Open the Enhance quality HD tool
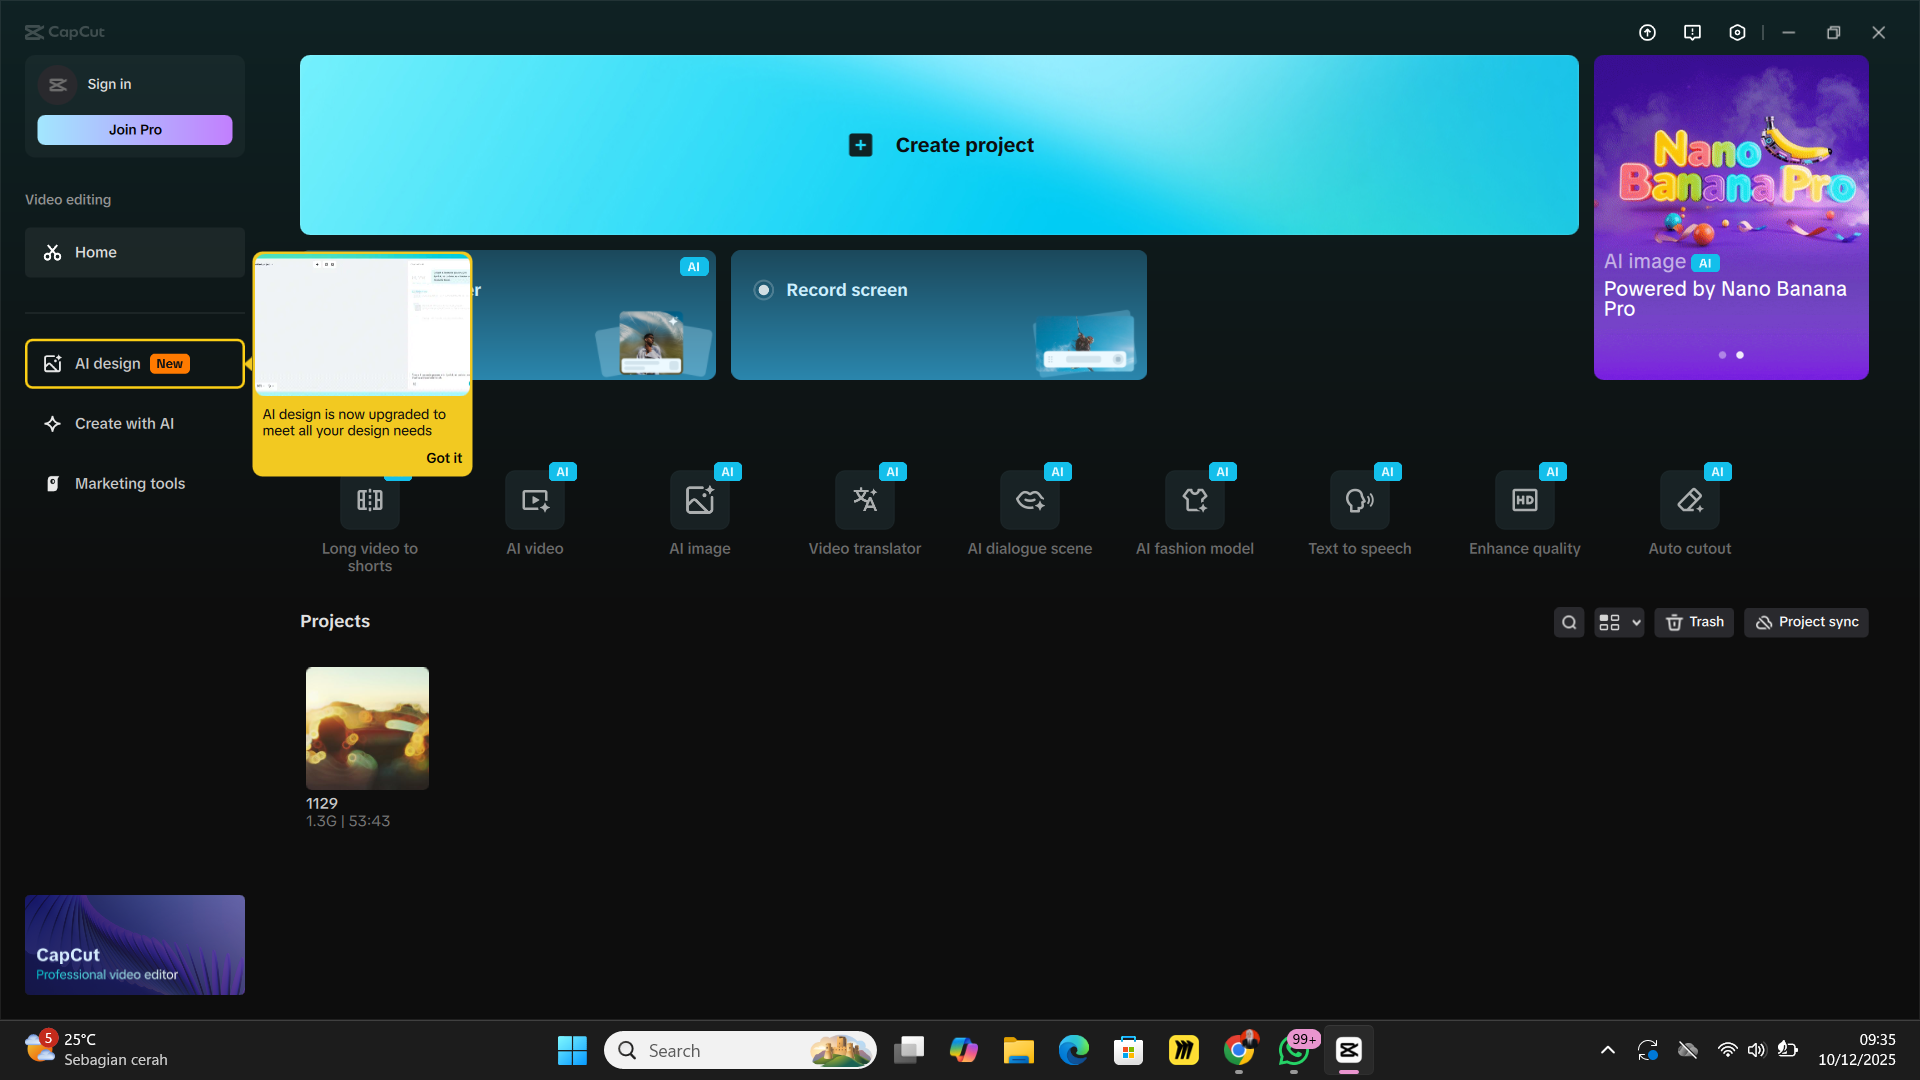Screen dimensions: 1920x1080 point(1525,501)
